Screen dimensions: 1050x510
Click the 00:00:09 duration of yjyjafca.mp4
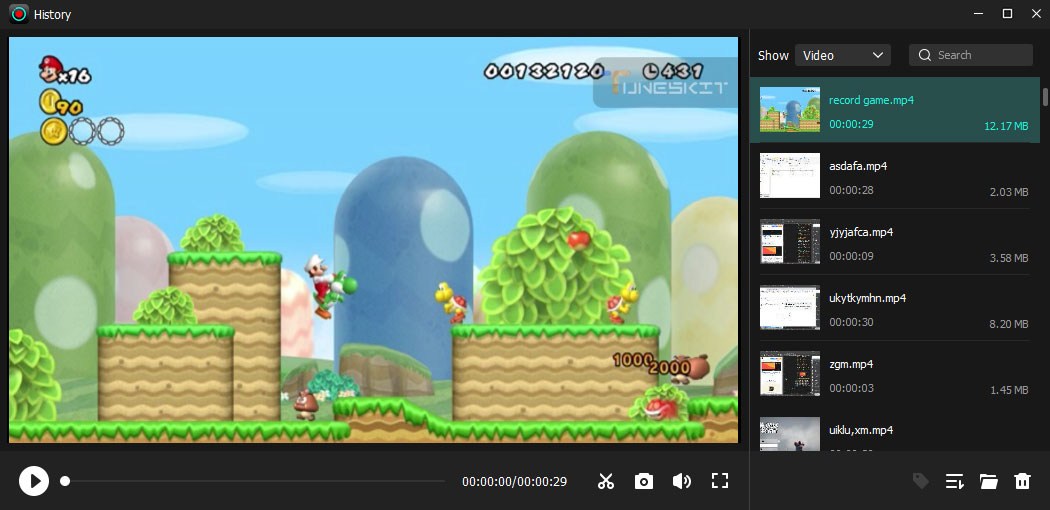tap(851, 256)
